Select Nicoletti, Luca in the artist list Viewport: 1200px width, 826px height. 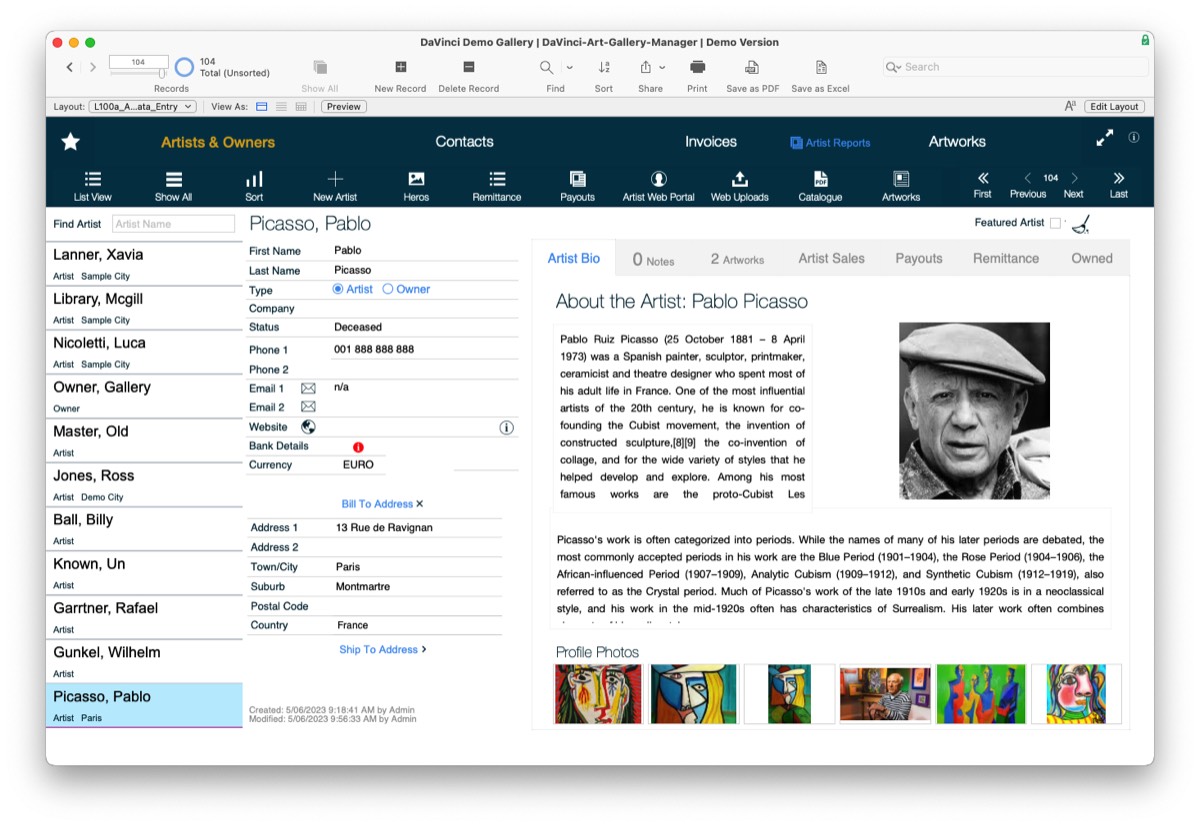(144, 352)
